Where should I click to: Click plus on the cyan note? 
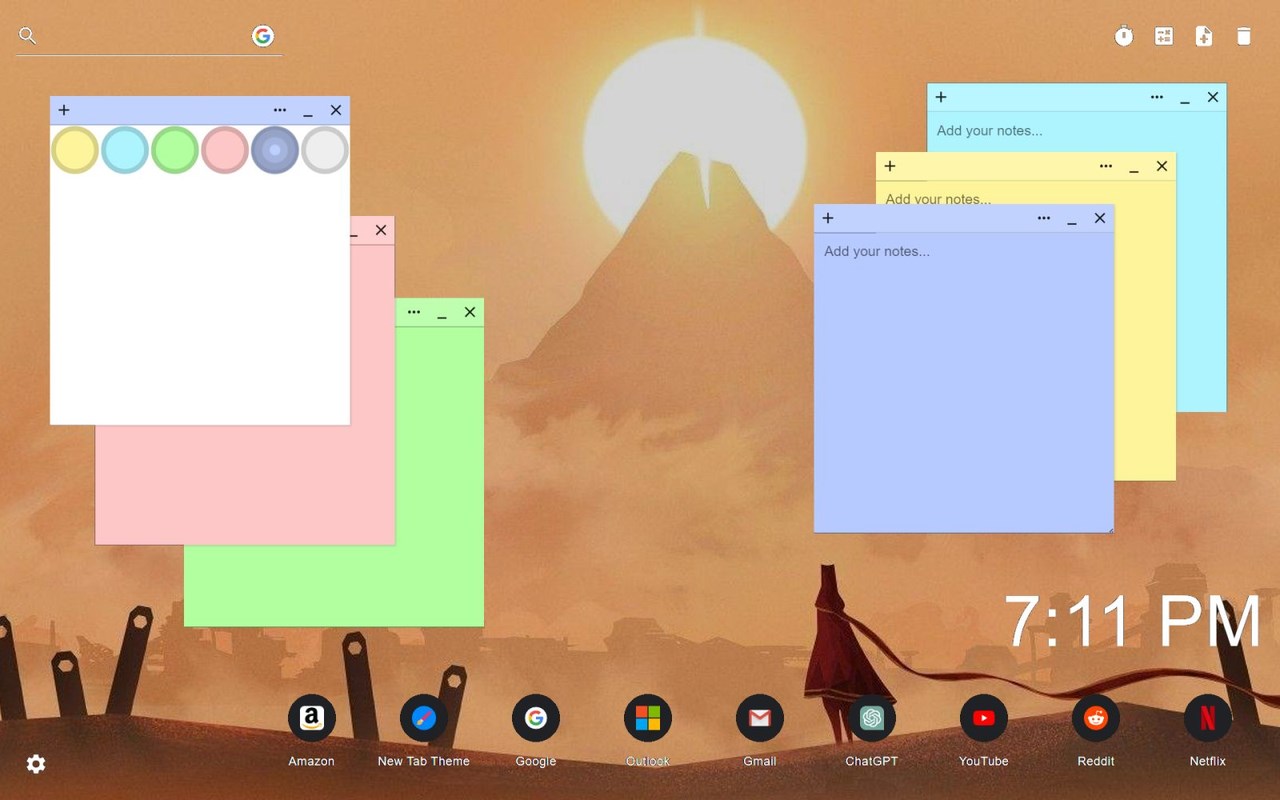pyautogui.click(x=941, y=97)
